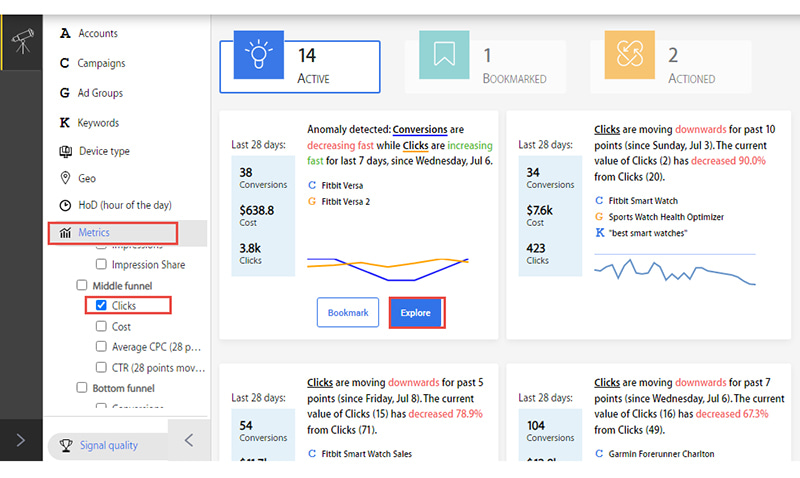Click the Clicks trend sparkline chart

[x=674, y=269]
